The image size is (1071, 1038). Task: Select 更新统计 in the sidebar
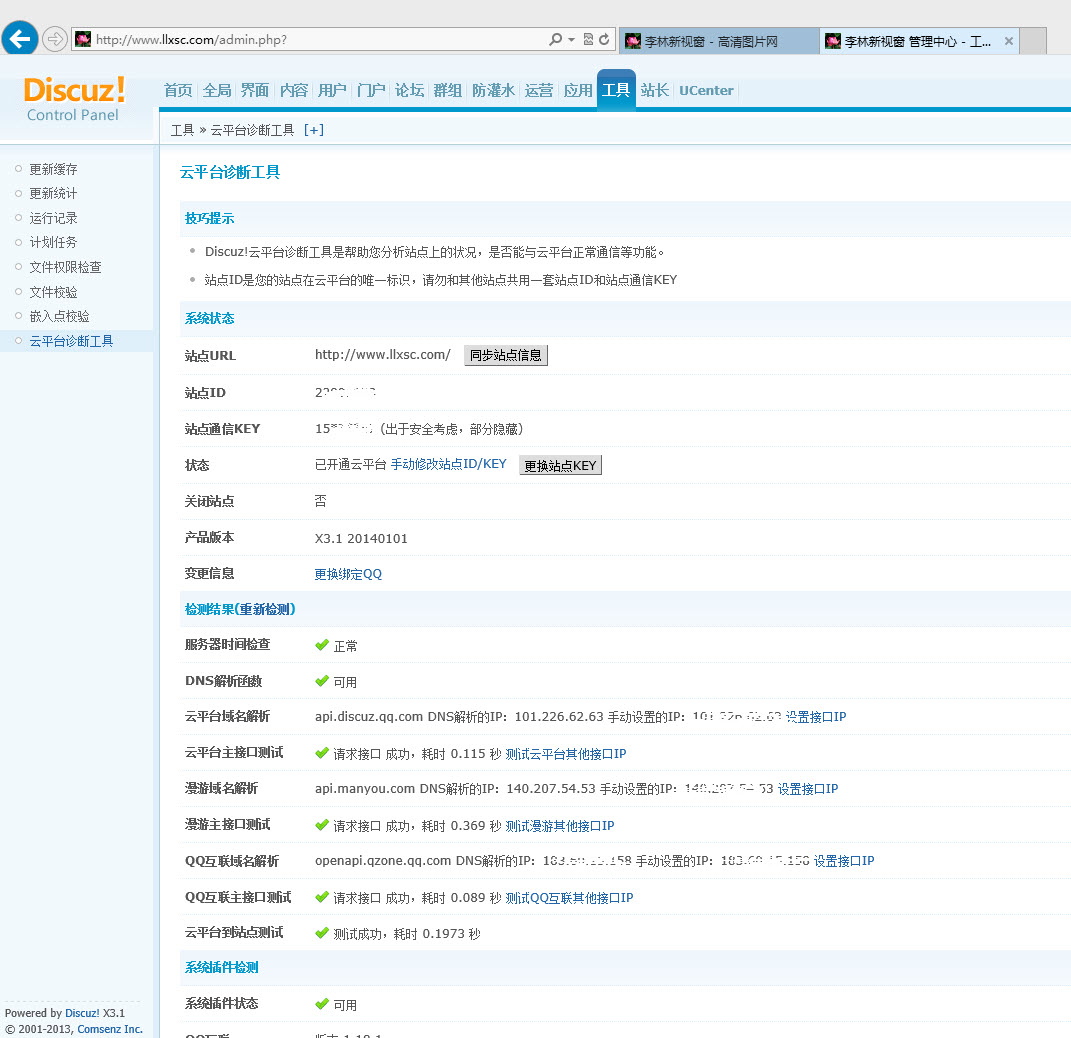(53, 193)
